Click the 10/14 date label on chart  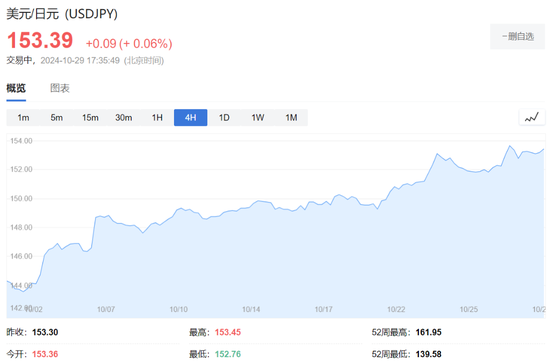(251, 309)
